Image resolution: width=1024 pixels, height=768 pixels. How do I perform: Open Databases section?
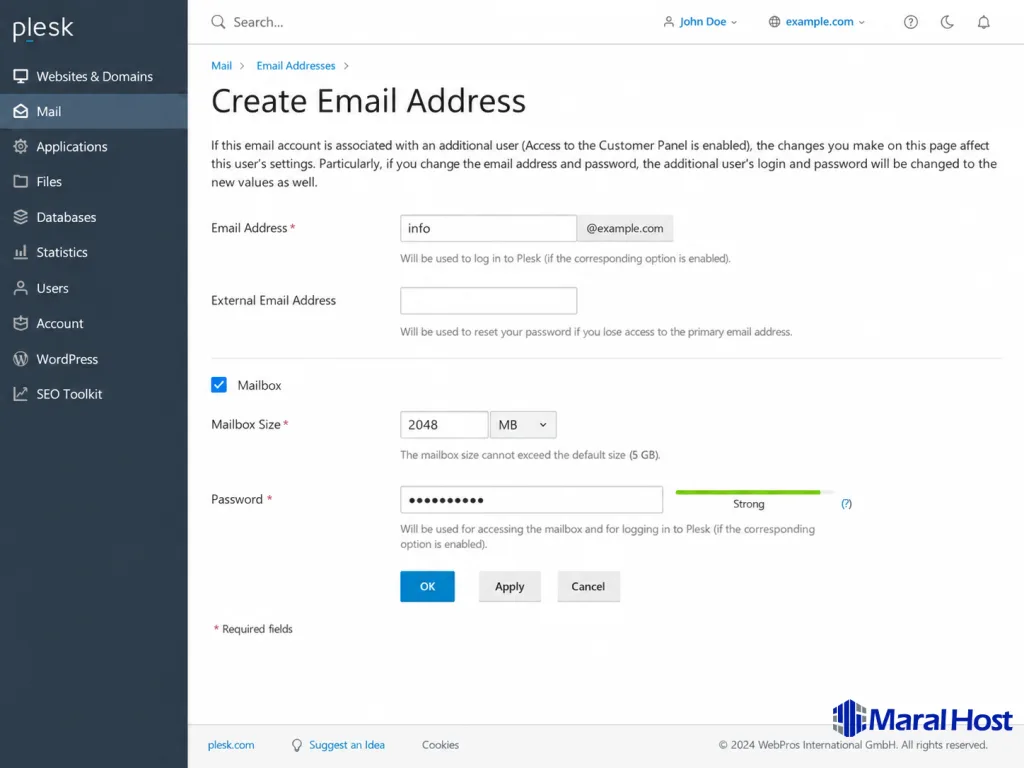(x=94, y=217)
